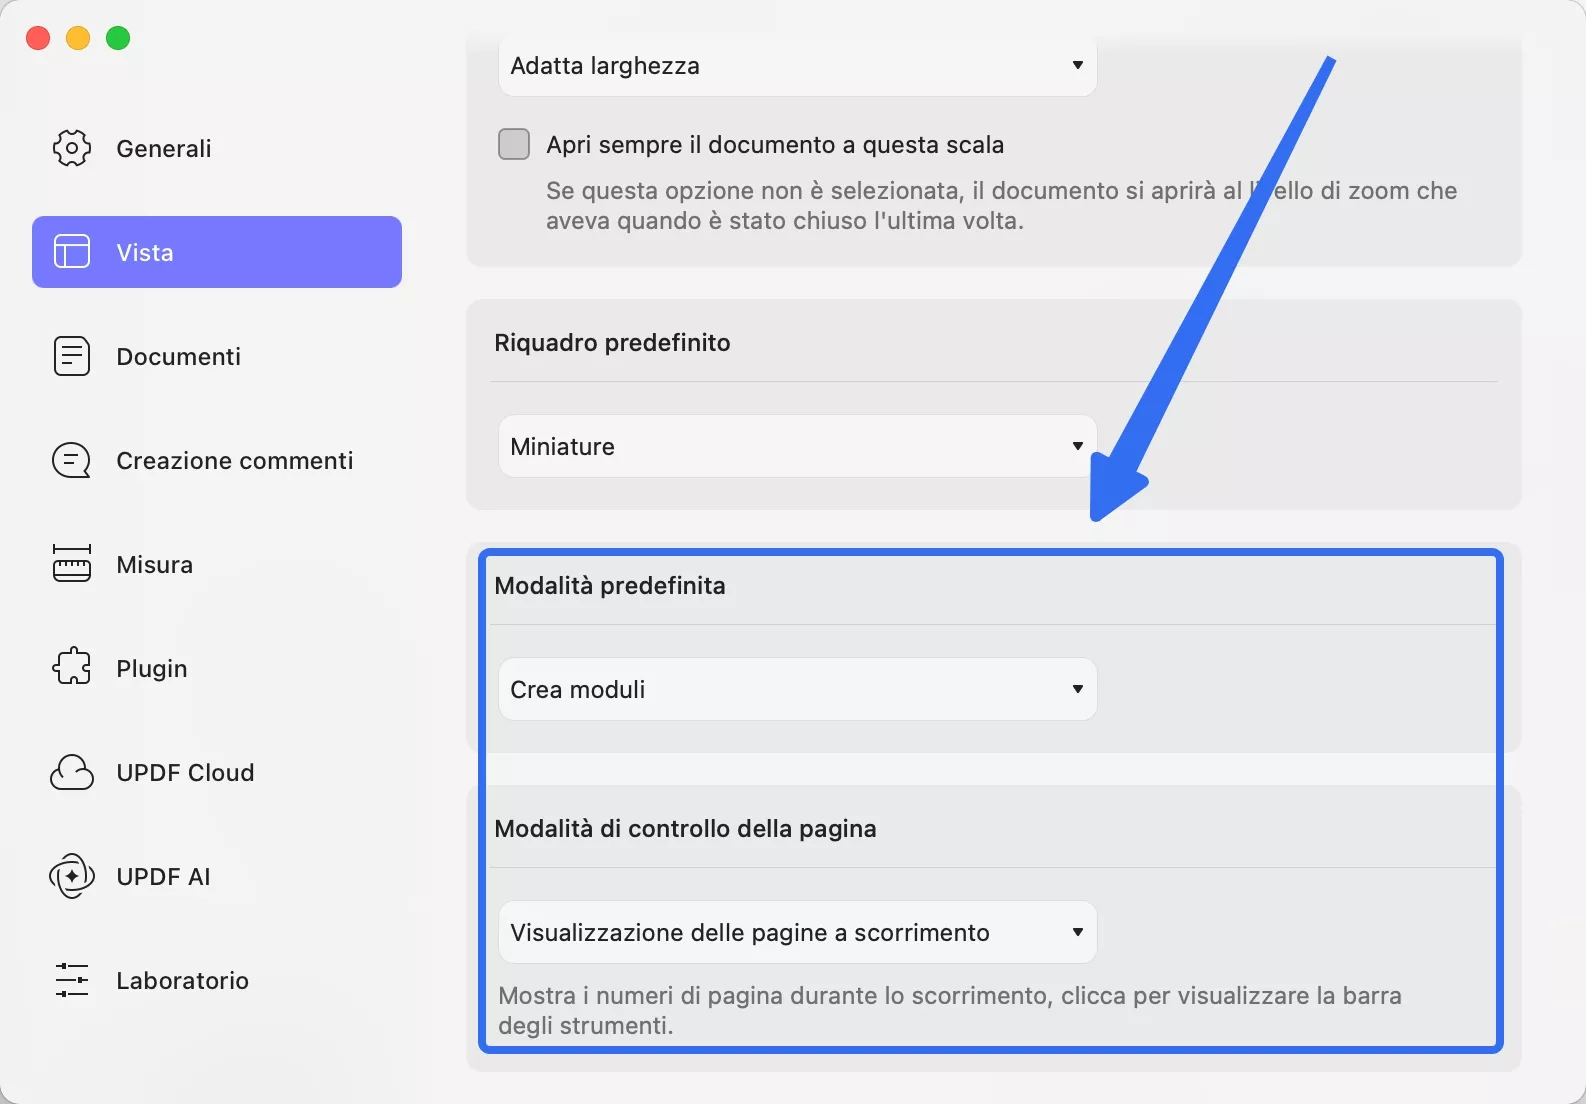Screen dimensions: 1586x1104
Task: Click the Misura ruler icon
Action: coord(71,564)
